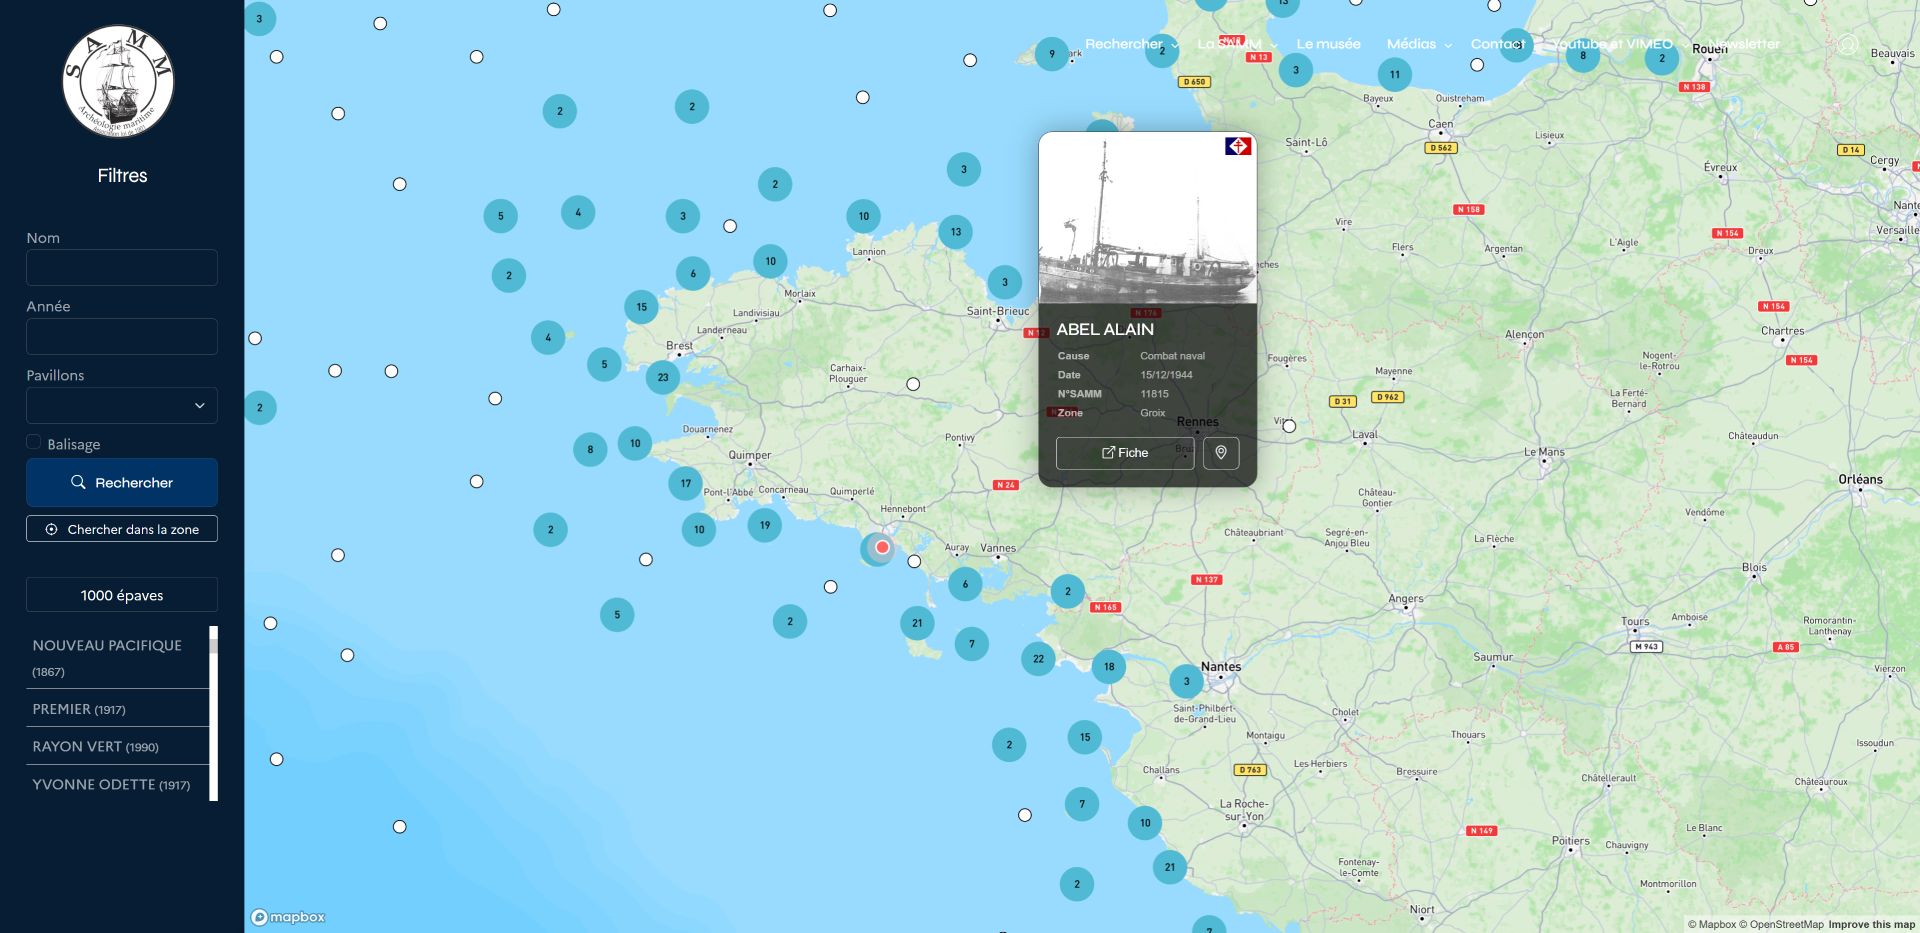Open the Fiche button for ABEL ALAIN
The height and width of the screenshot is (933, 1920).
1125,453
